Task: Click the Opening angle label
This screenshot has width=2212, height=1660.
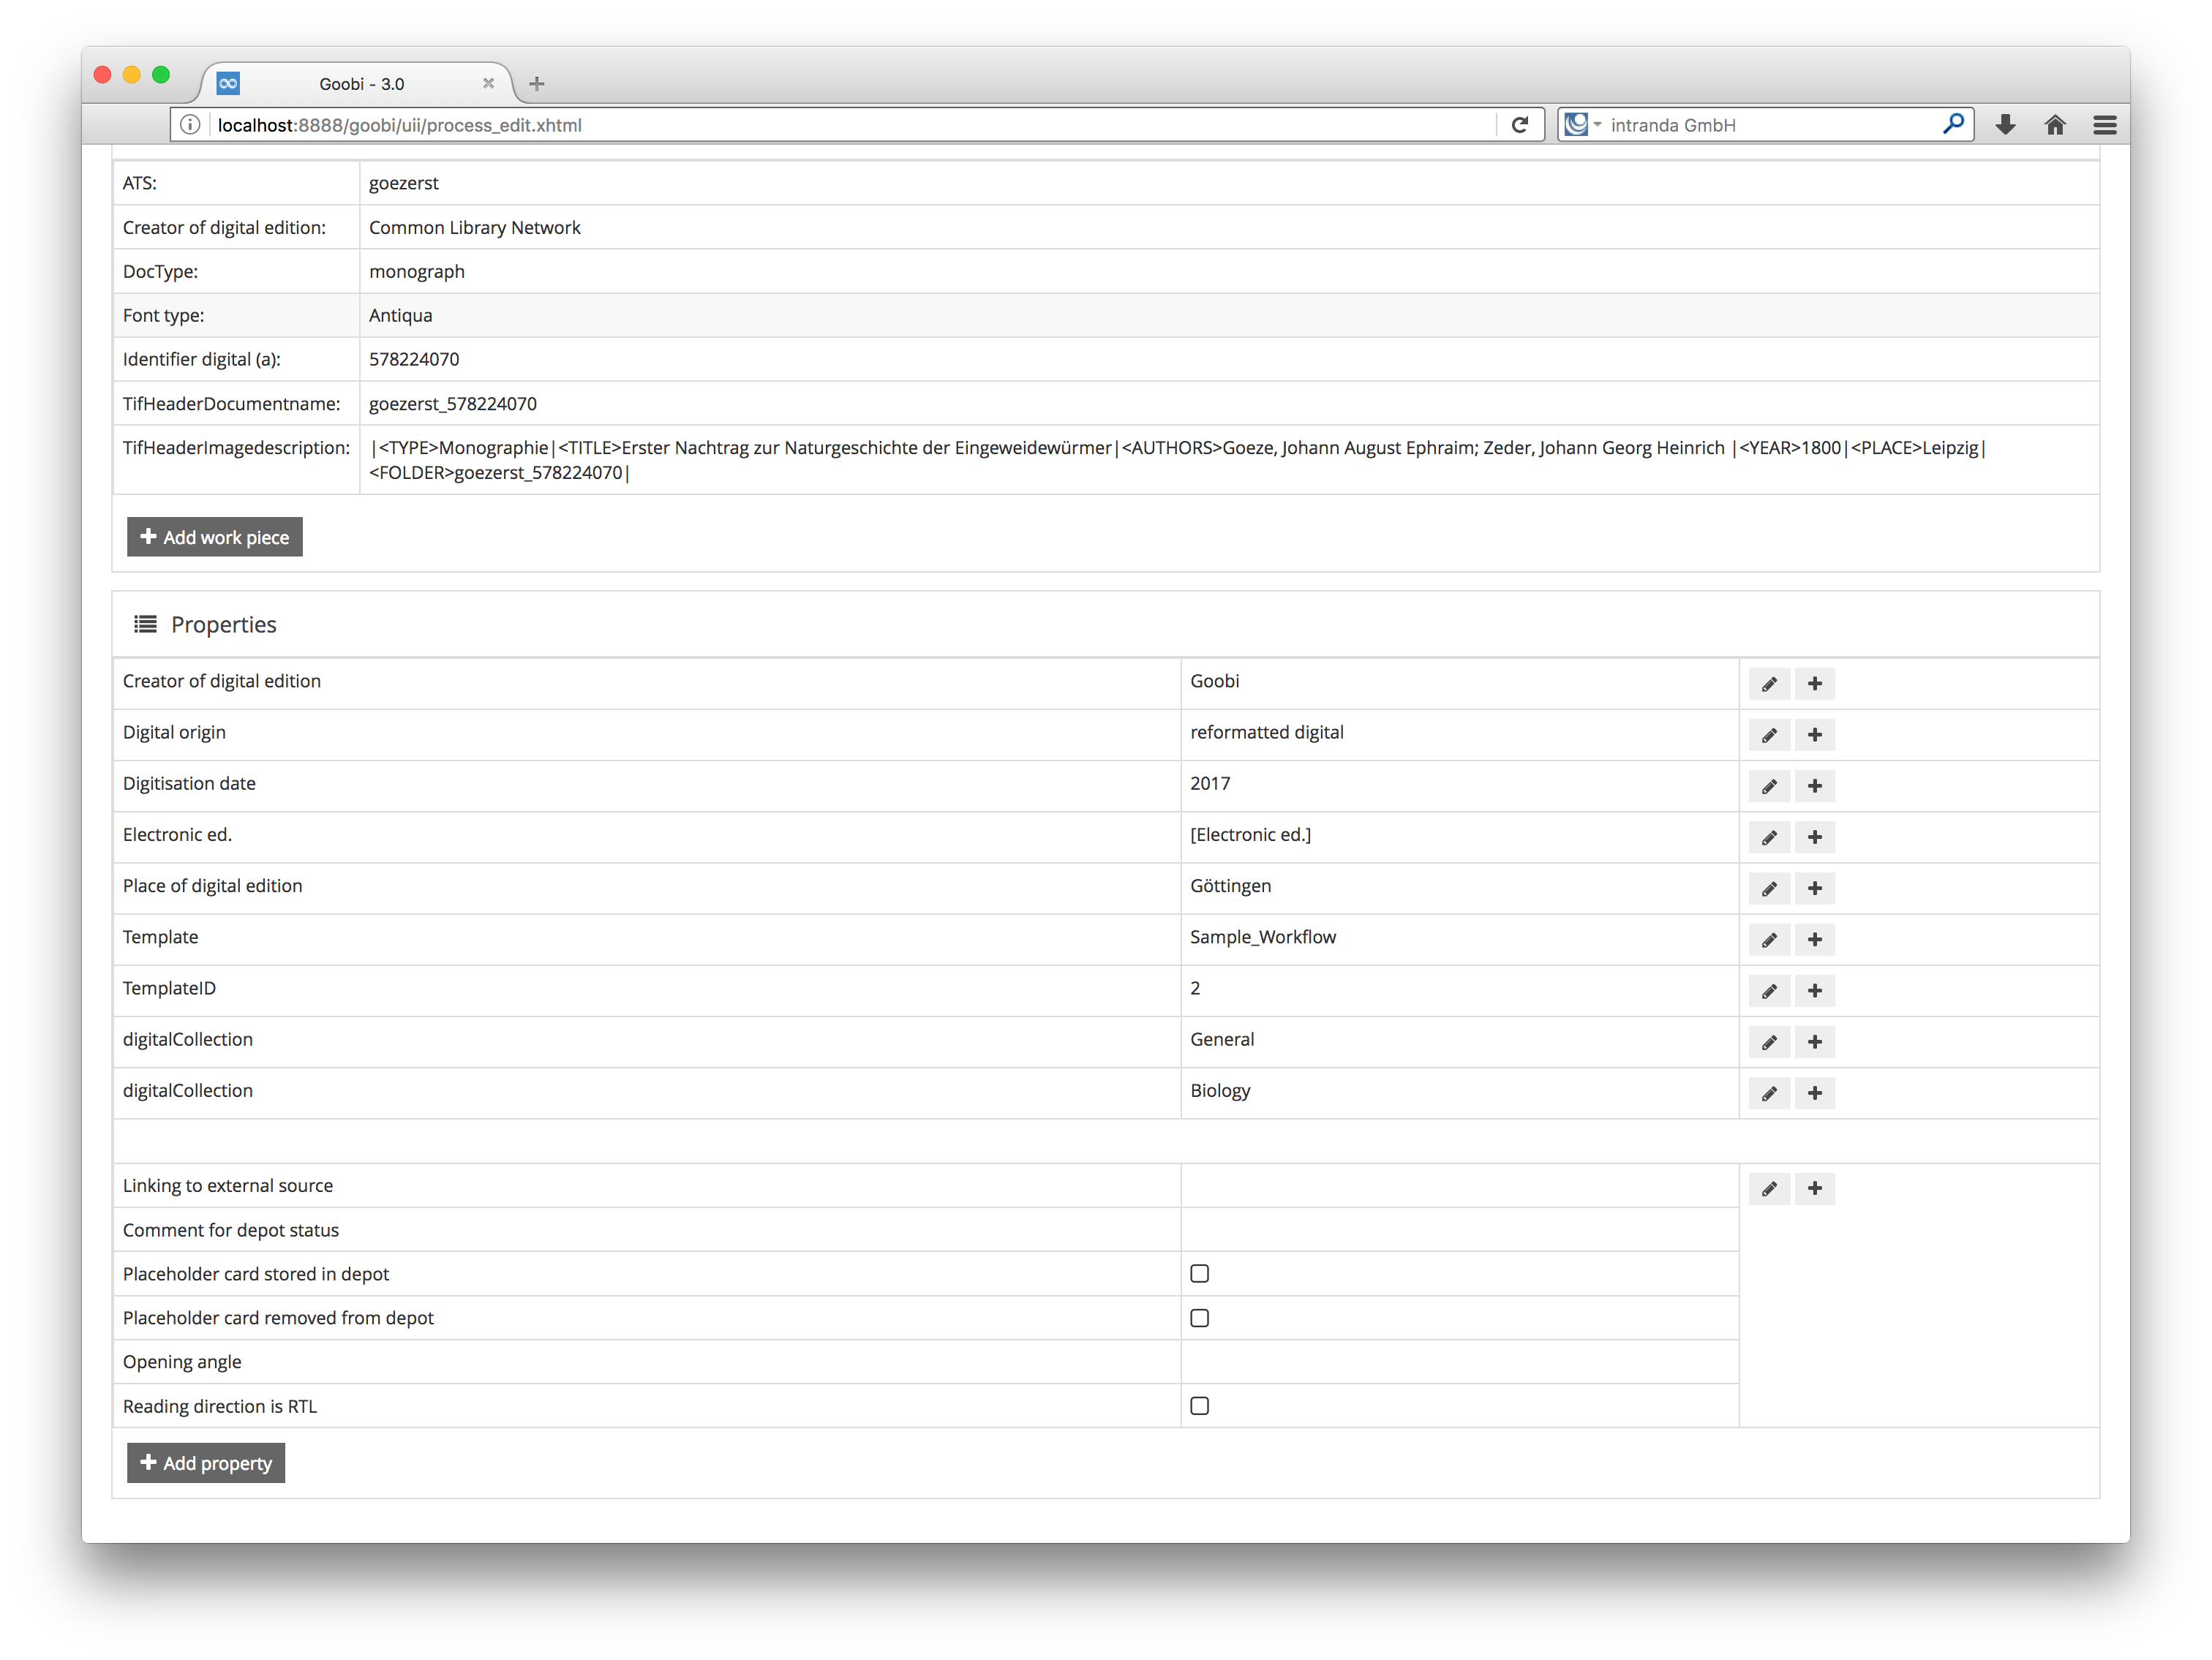Action: (182, 1362)
